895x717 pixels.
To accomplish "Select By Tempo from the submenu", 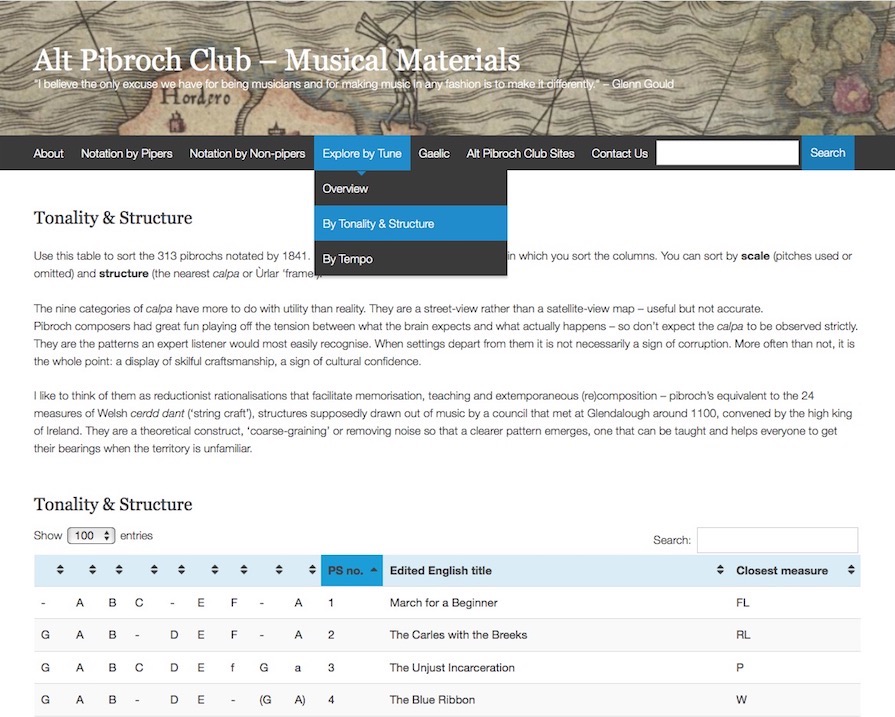I will pyautogui.click(x=347, y=259).
